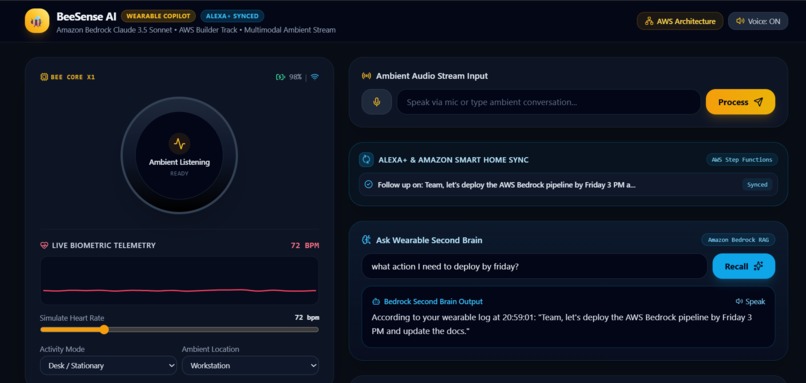Click the heart rate waveform chart
The width and height of the screenshot is (806, 383).
179,281
